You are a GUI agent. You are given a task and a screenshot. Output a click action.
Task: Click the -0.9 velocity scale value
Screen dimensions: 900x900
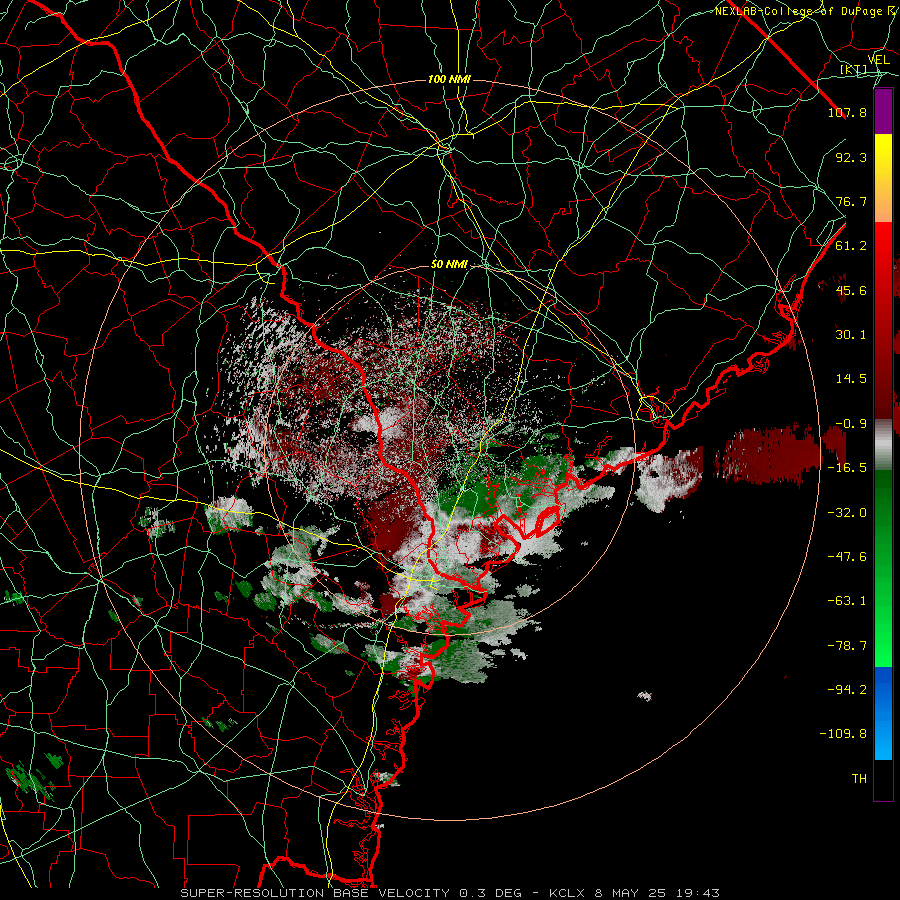pyautogui.click(x=851, y=424)
